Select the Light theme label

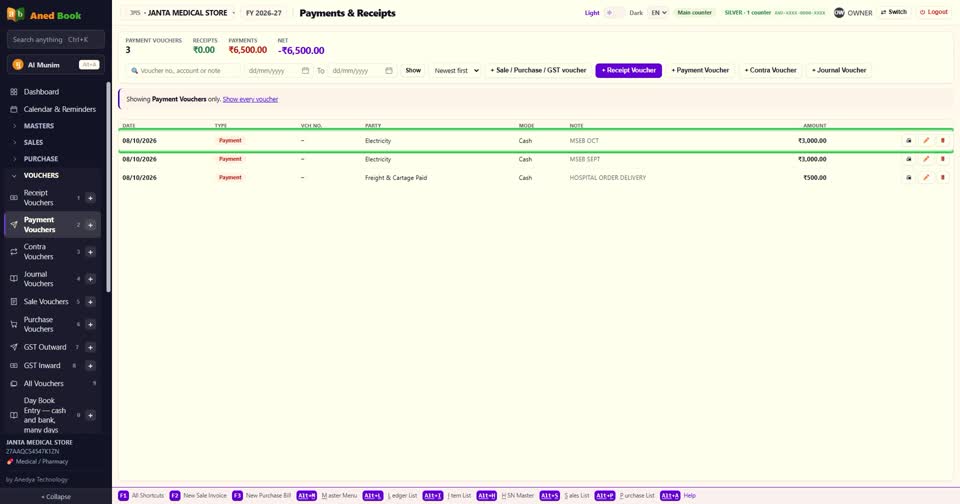point(592,13)
